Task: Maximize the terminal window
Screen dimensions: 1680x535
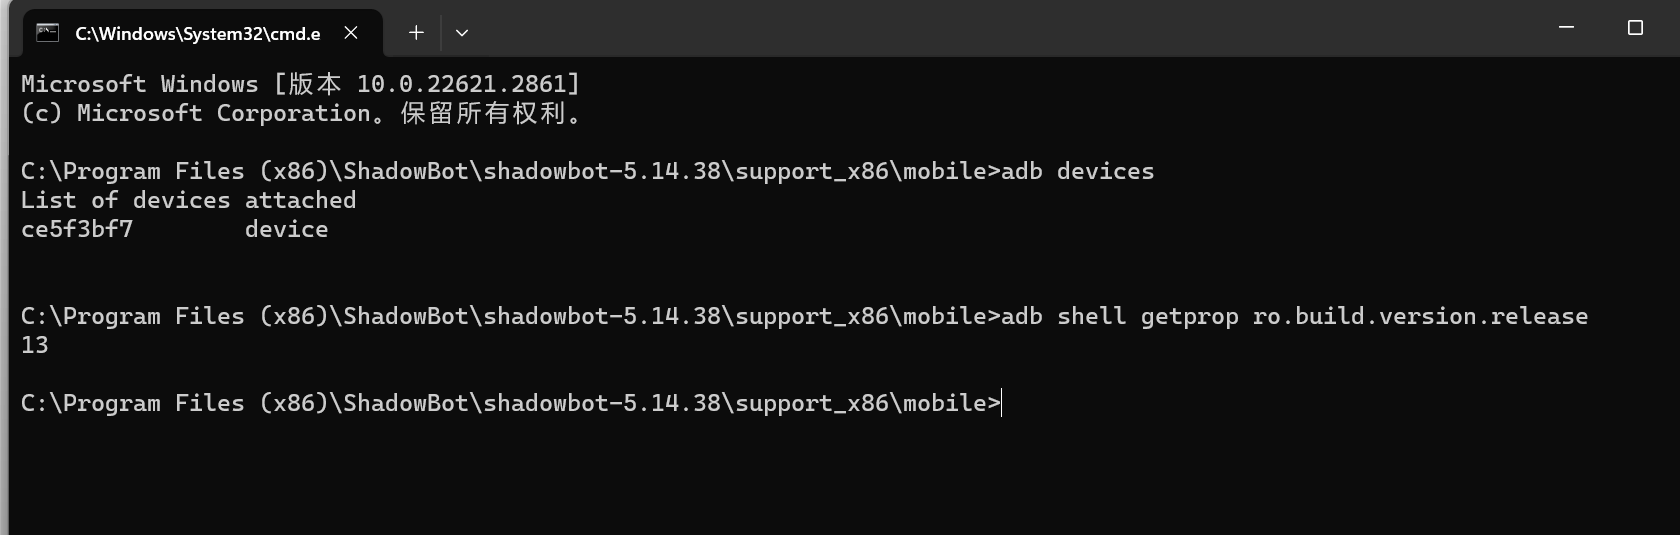Action: 1635,28
